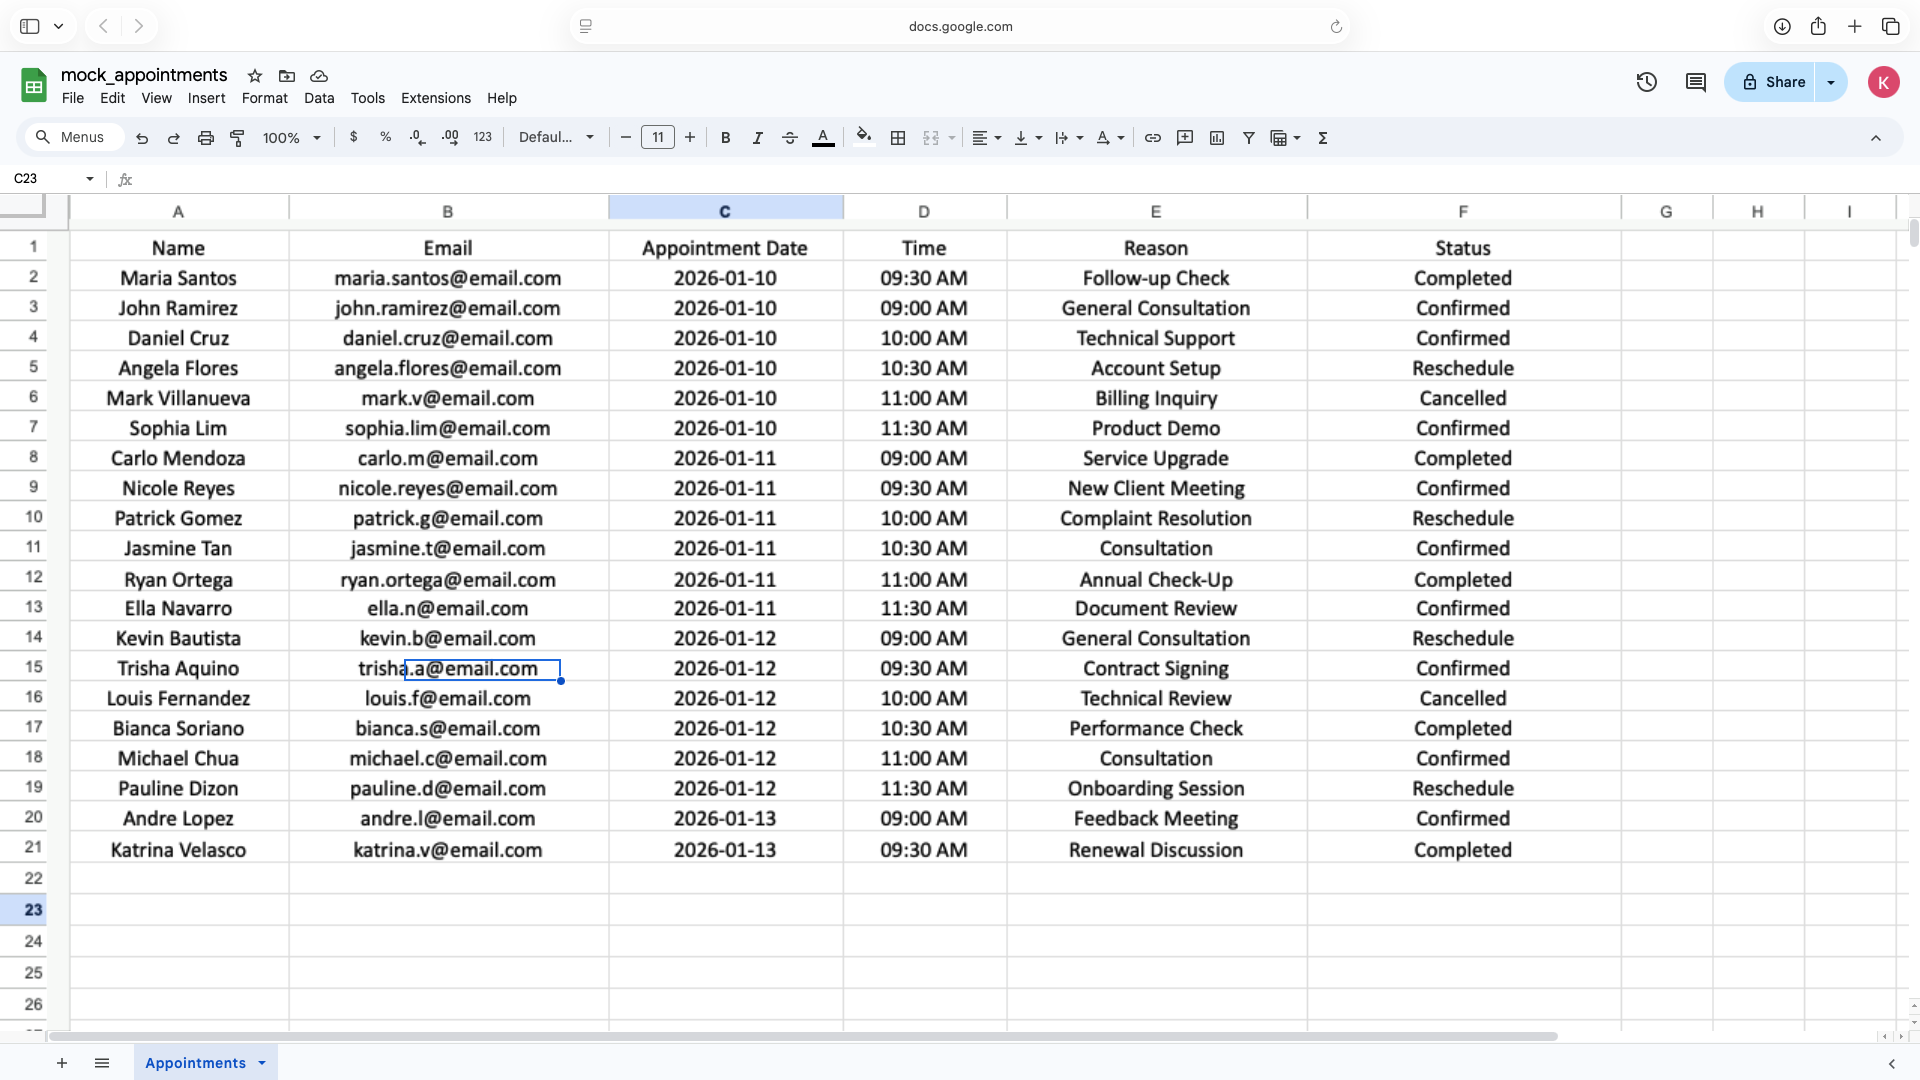1920x1080 pixels.
Task: Expand the Appointments sheet tab menu arrow
Action: tap(262, 1063)
